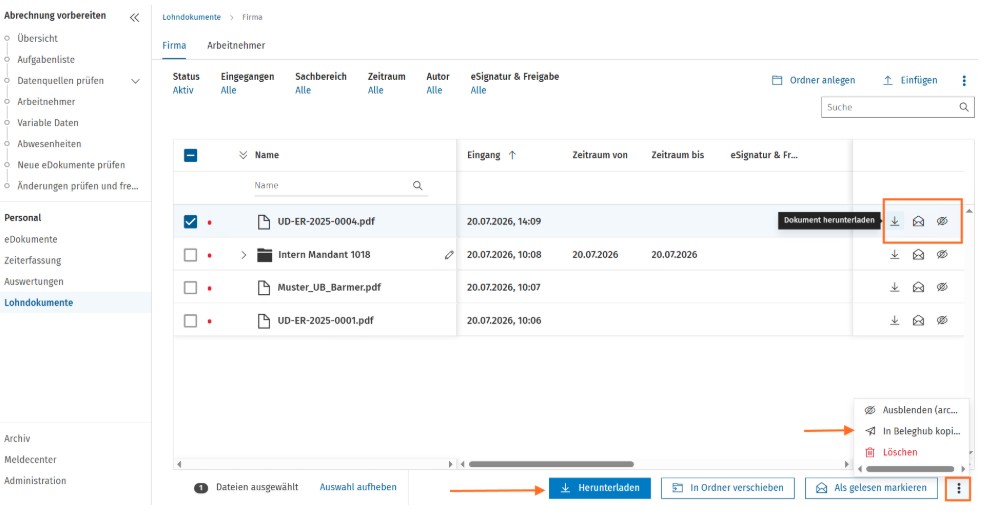Hide UD-ER-2025-0001.pdf with crossed eye icon
The height and width of the screenshot is (518, 990).
[942, 320]
